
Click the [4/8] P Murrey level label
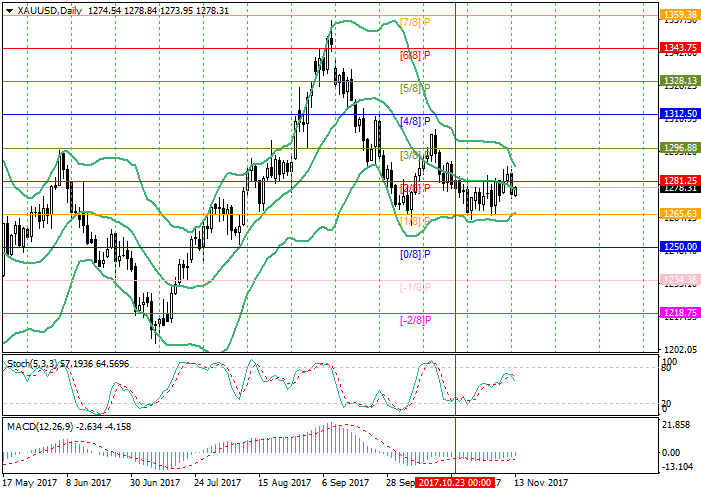[x=415, y=121]
